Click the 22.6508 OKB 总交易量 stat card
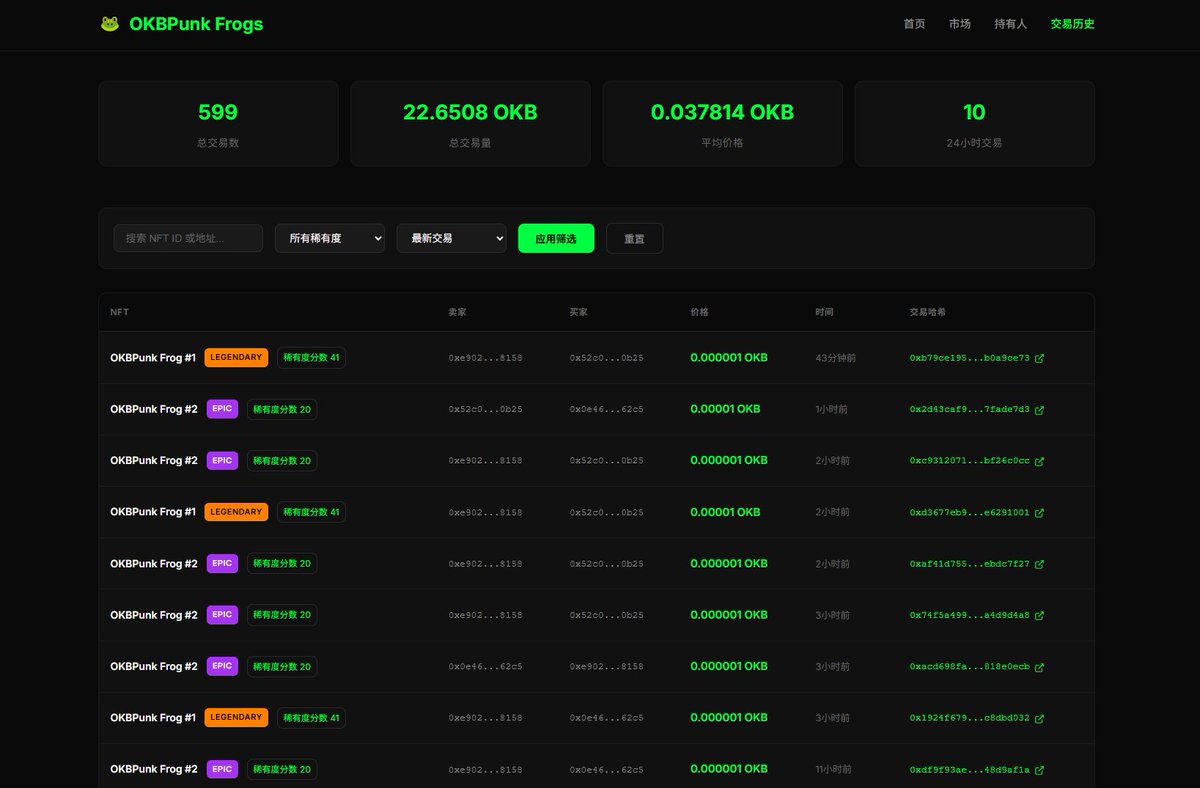Viewport: 1200px width, 788px height. (x=470, y=123)
